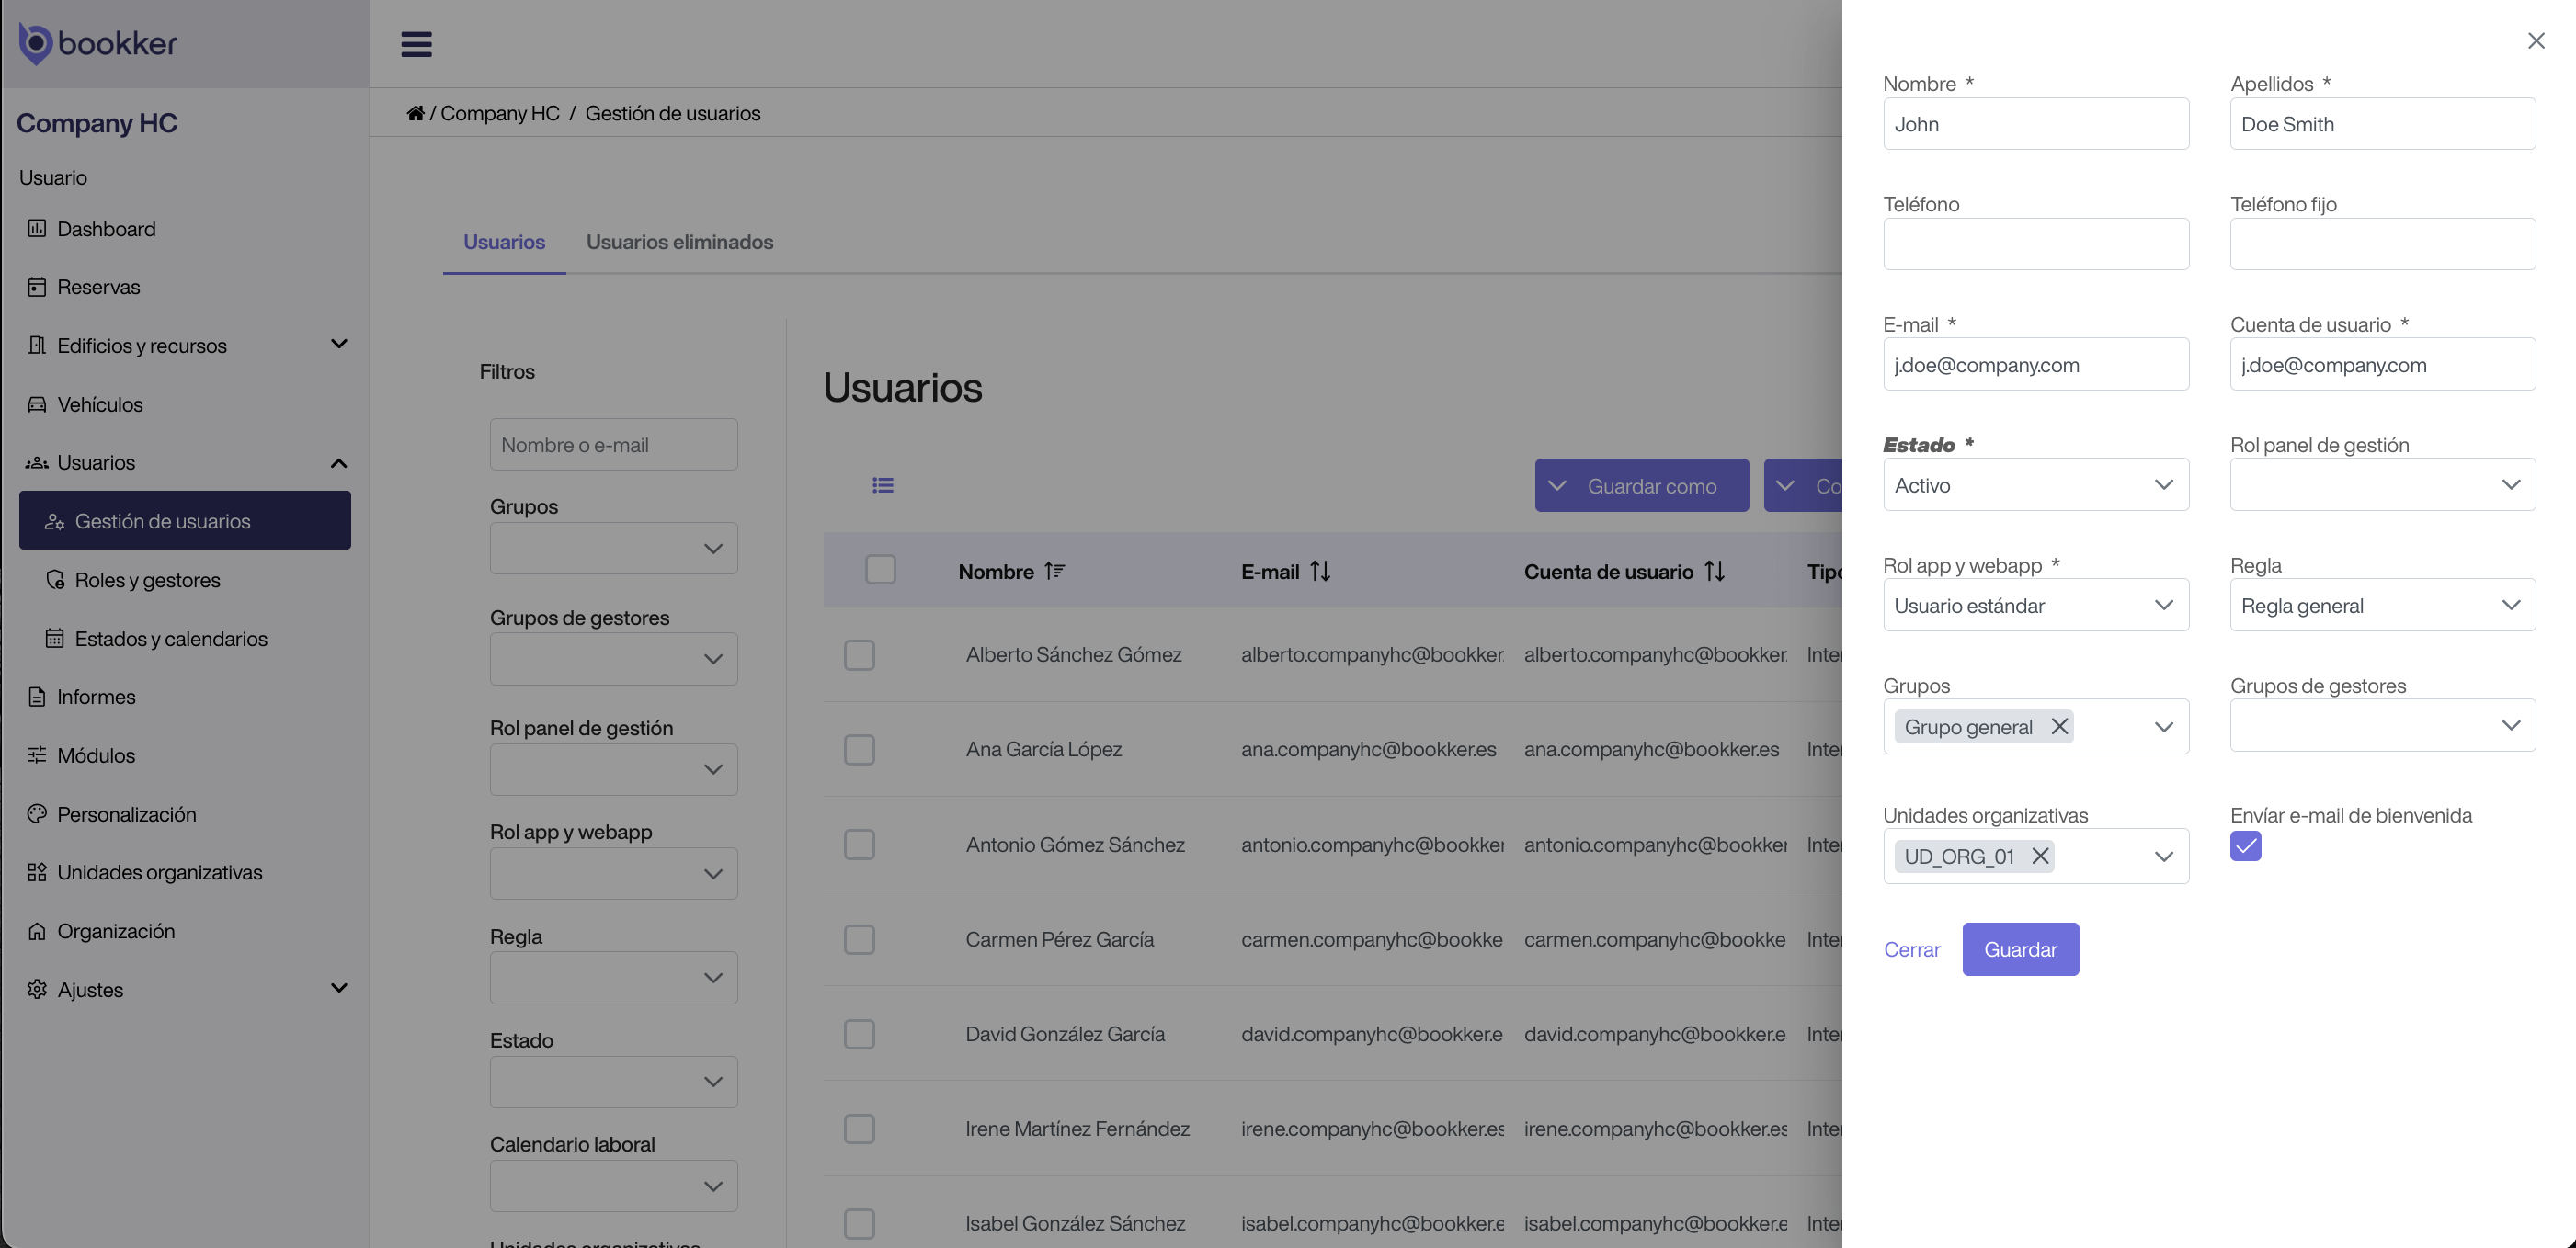Viewport: 2576px width, 1248px height.
Task: Click the home breadcrumb icon
Action: coord(415,113)
